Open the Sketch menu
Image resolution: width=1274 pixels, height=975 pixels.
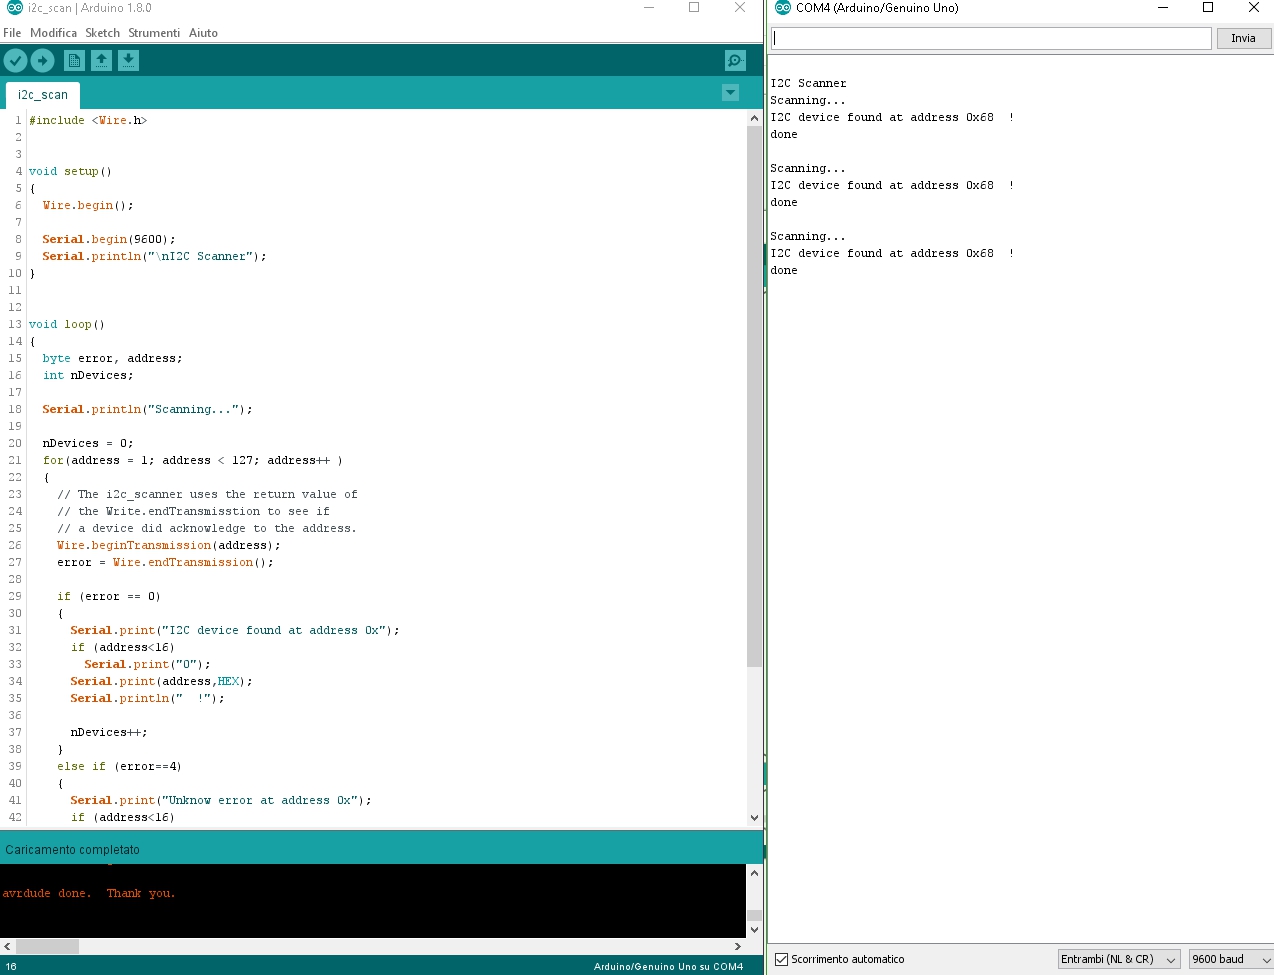pyautogui.click(x=102, y=33)
